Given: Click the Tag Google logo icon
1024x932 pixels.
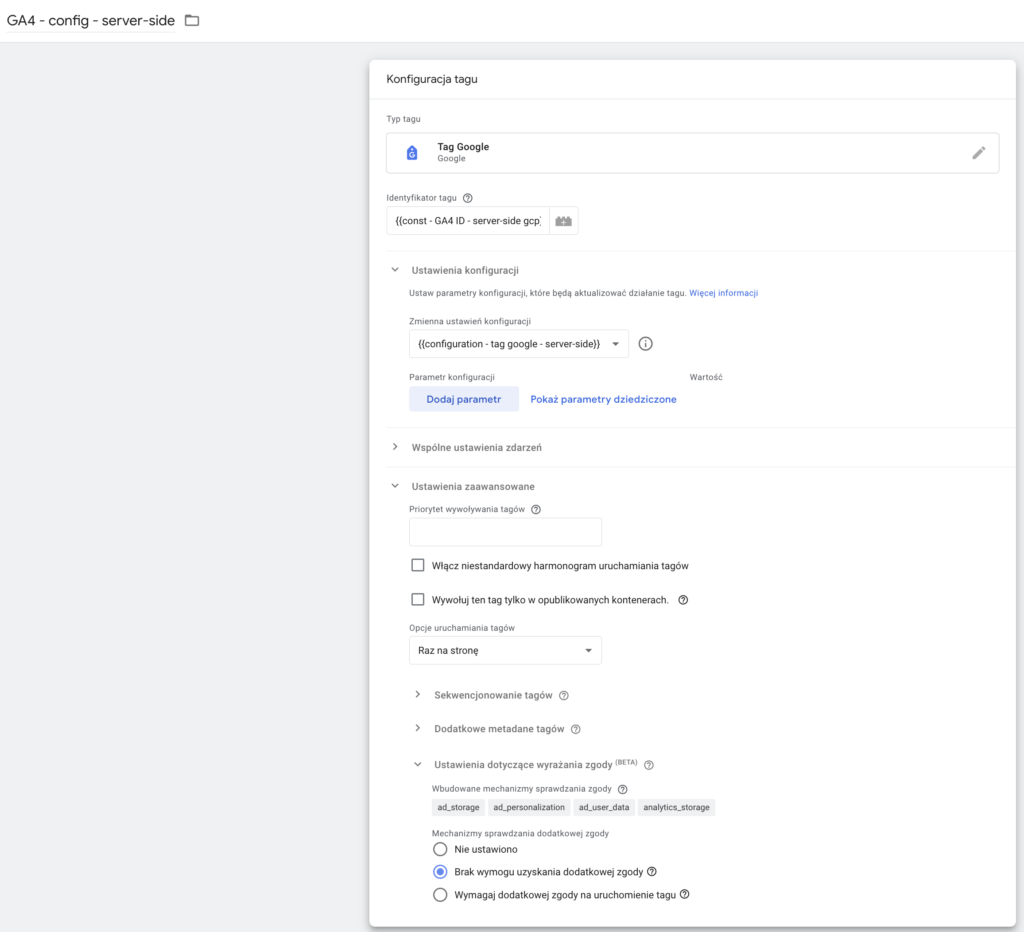Looking at the screenshot, I should [412, 153].
